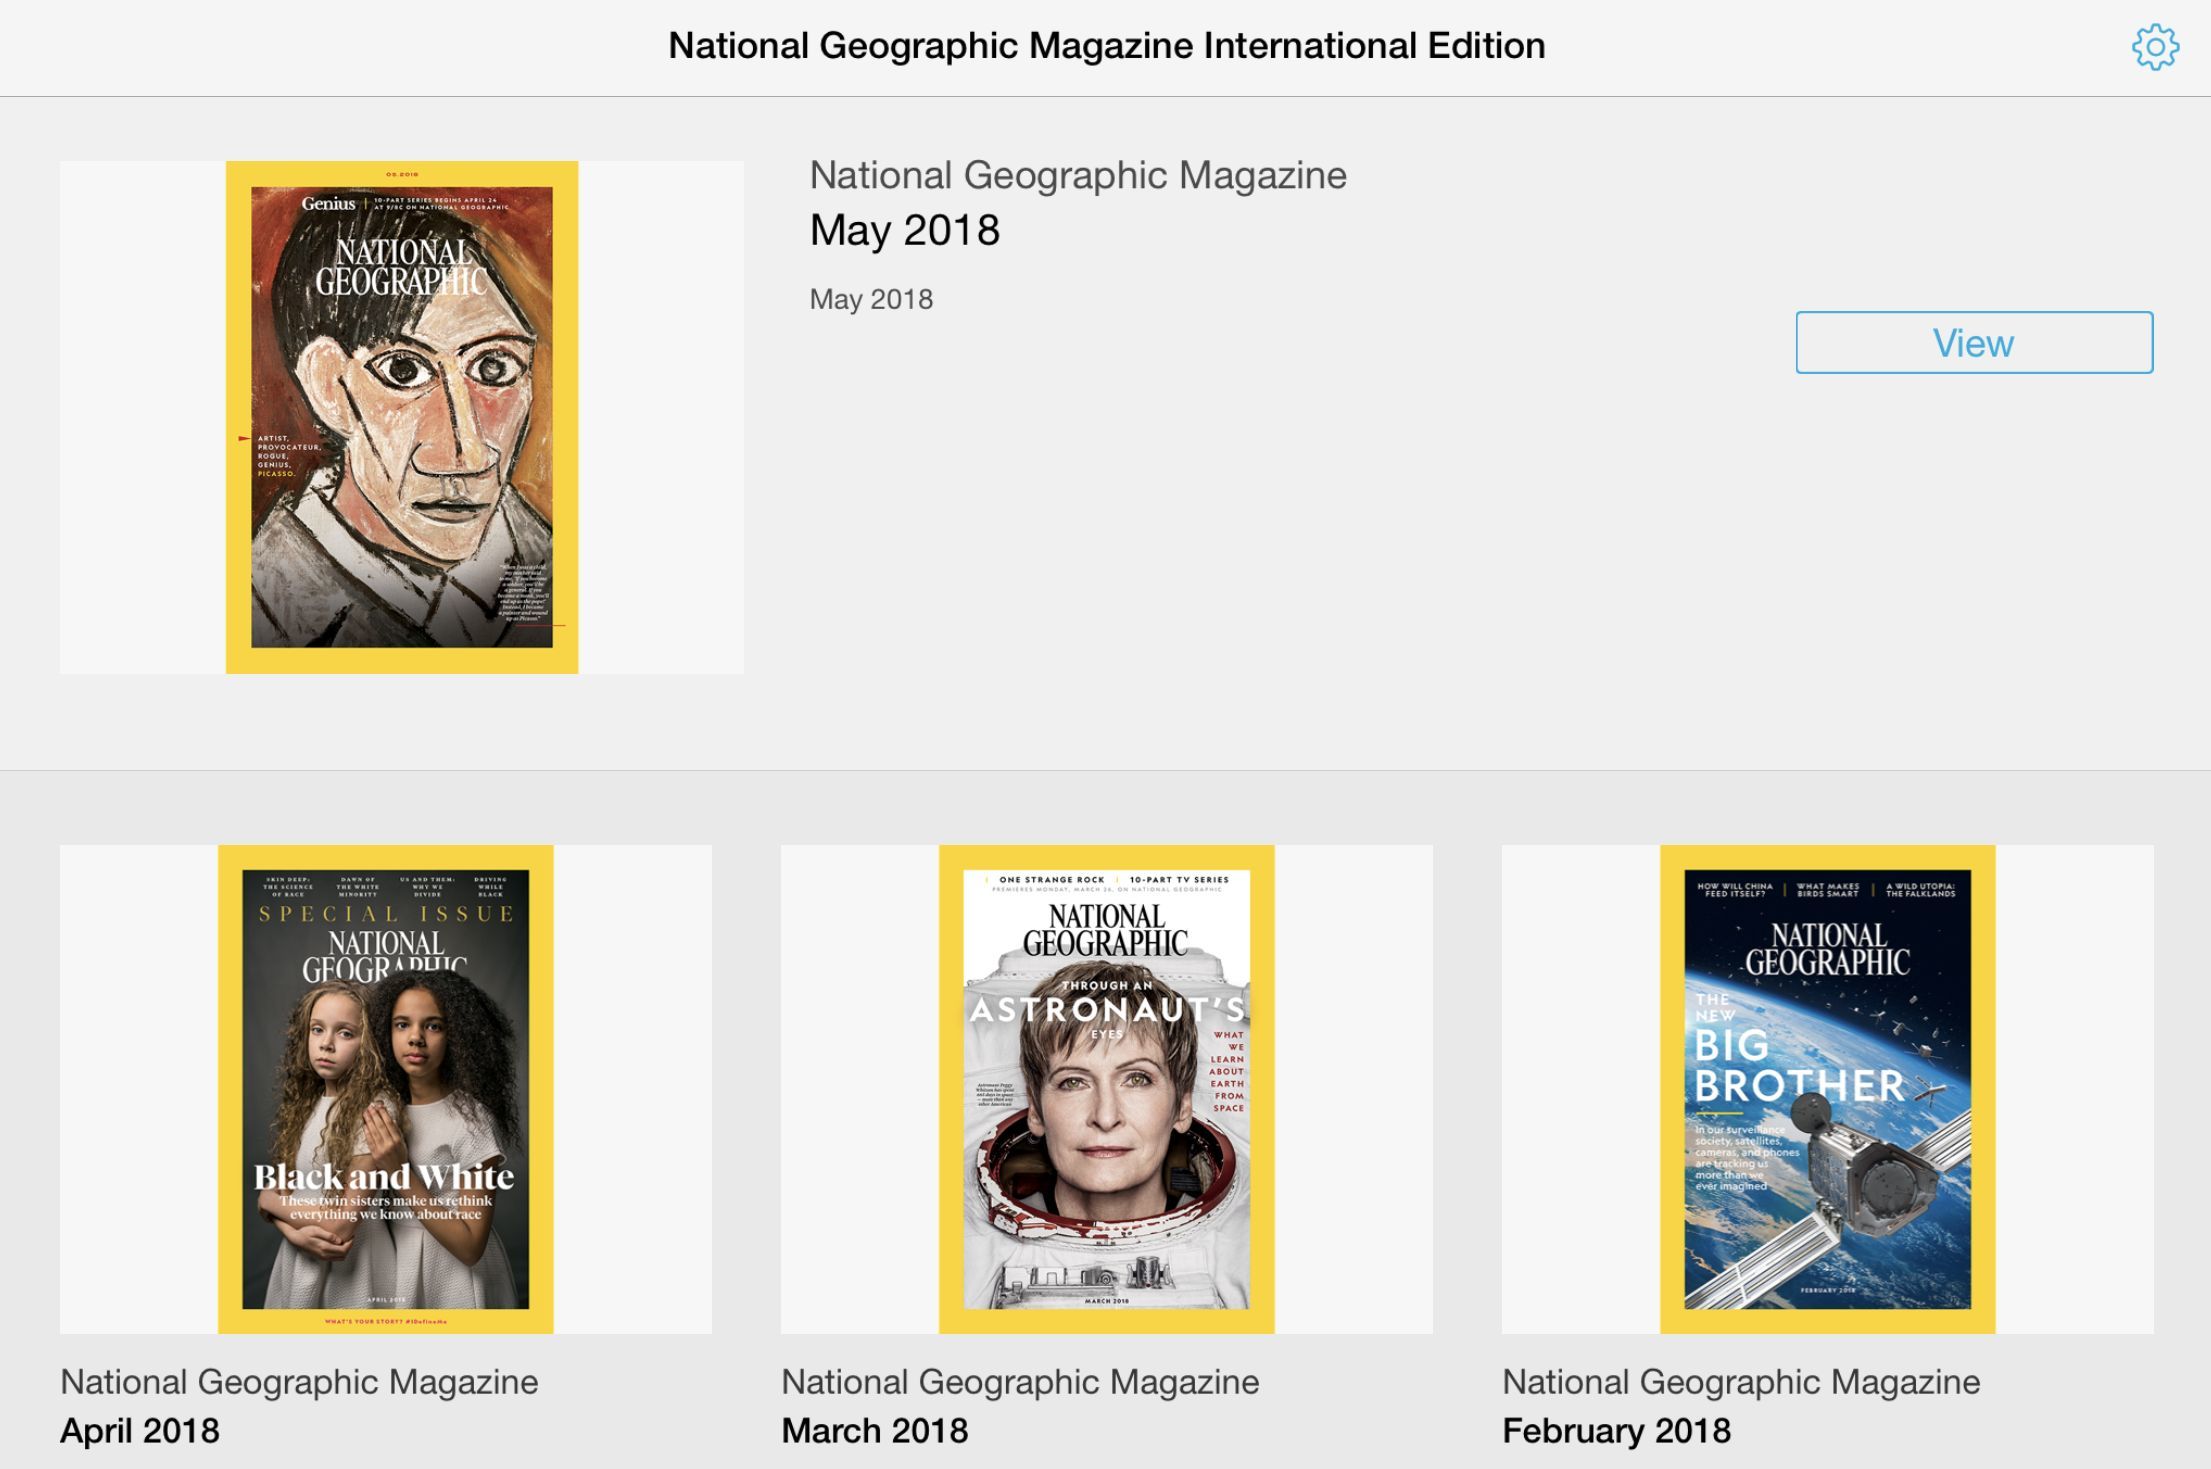Image resolution: width=2211 pixels, height=1469 pixels.
Task: Click National Geographic Magazine text above April 2018
Action: pos(299,1382)
